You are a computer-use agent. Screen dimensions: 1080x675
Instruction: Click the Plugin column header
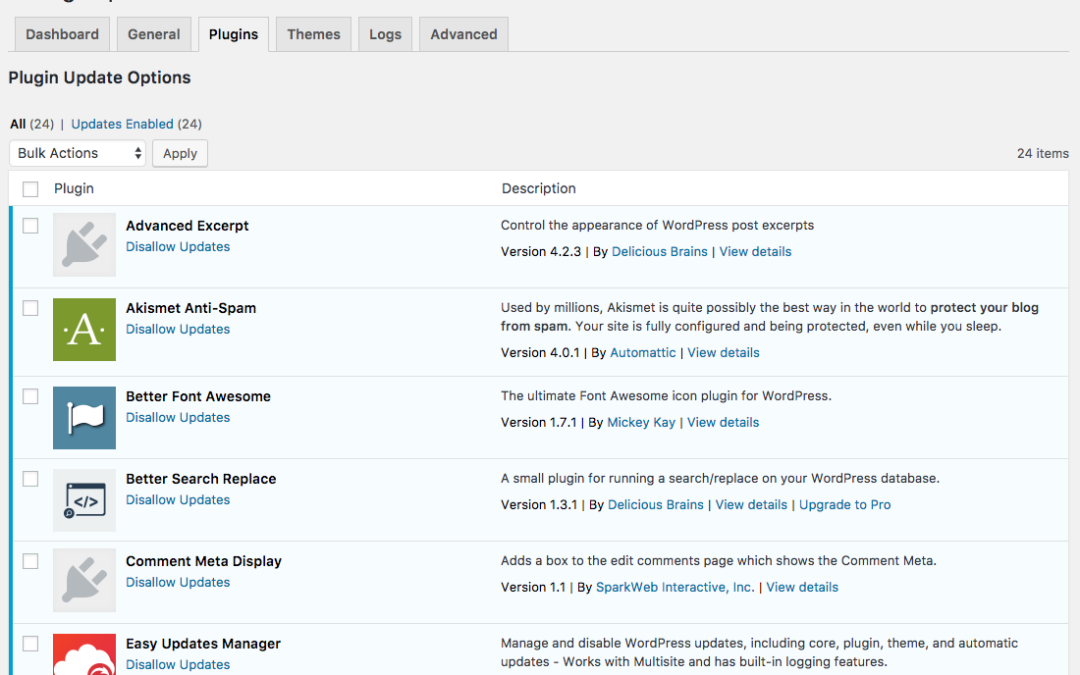[74, 189]
